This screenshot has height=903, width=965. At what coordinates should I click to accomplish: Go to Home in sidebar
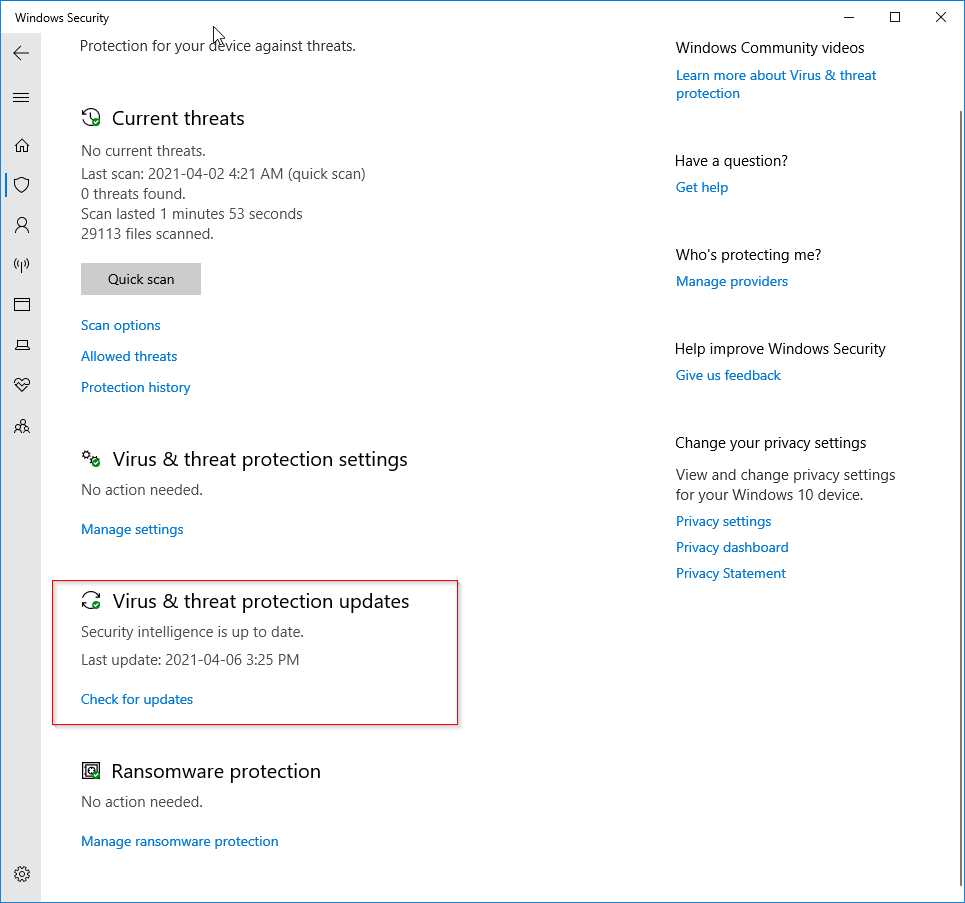tap(21, 145)
